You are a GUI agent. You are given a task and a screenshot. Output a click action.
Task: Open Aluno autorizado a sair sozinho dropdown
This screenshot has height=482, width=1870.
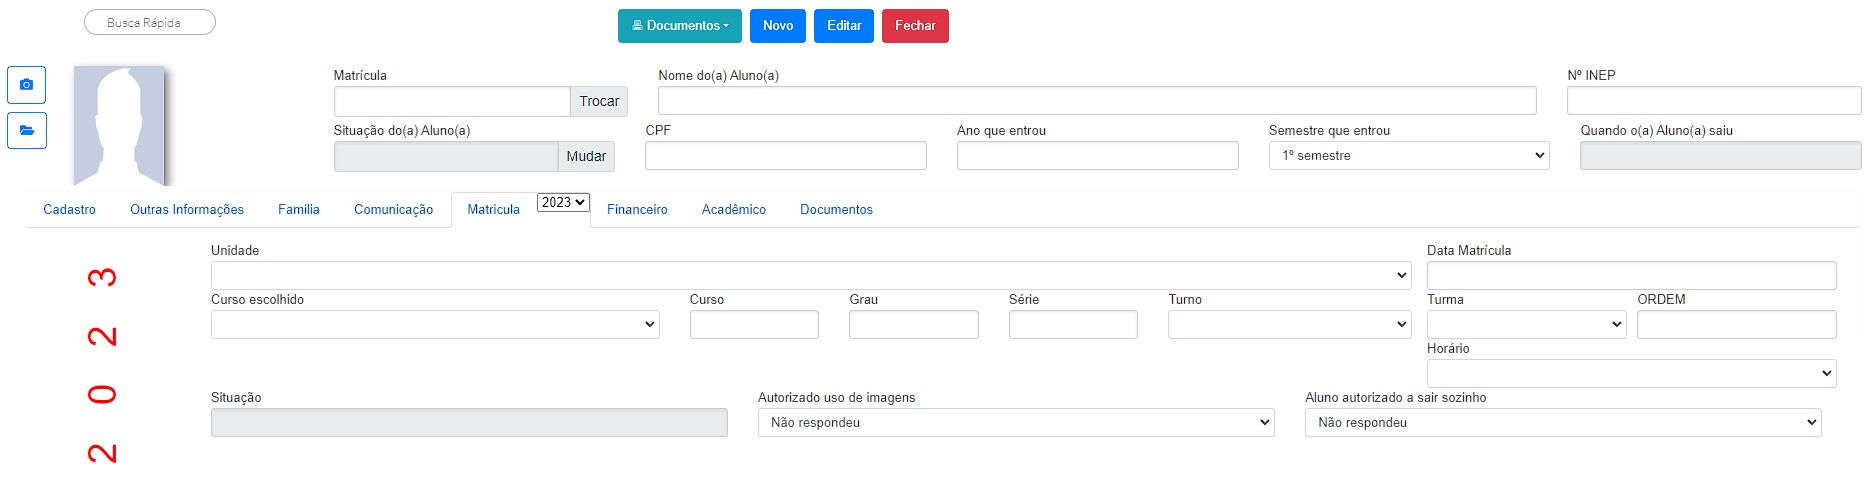click(x=1563, y=422)
